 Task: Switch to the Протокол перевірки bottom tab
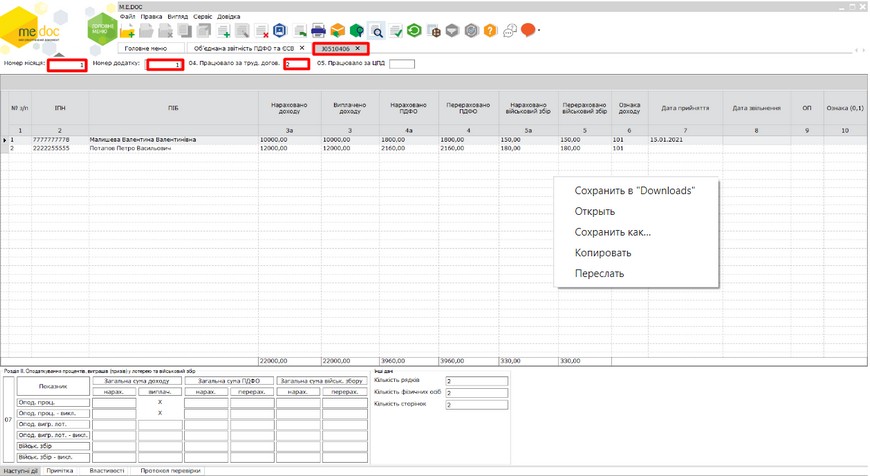coord(170,470)
